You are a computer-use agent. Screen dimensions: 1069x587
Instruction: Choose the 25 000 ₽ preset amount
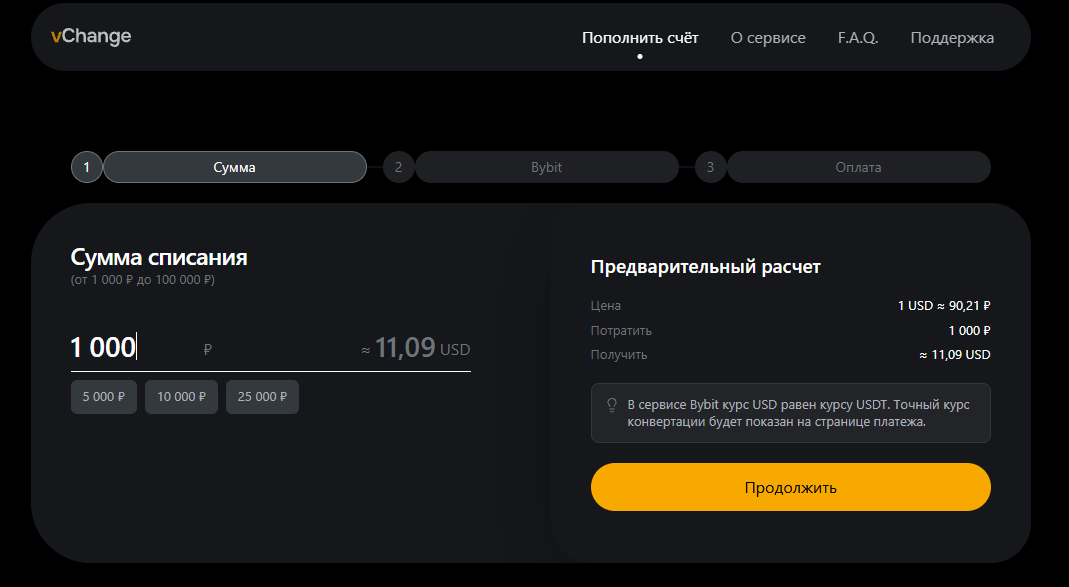click(262, 397)
